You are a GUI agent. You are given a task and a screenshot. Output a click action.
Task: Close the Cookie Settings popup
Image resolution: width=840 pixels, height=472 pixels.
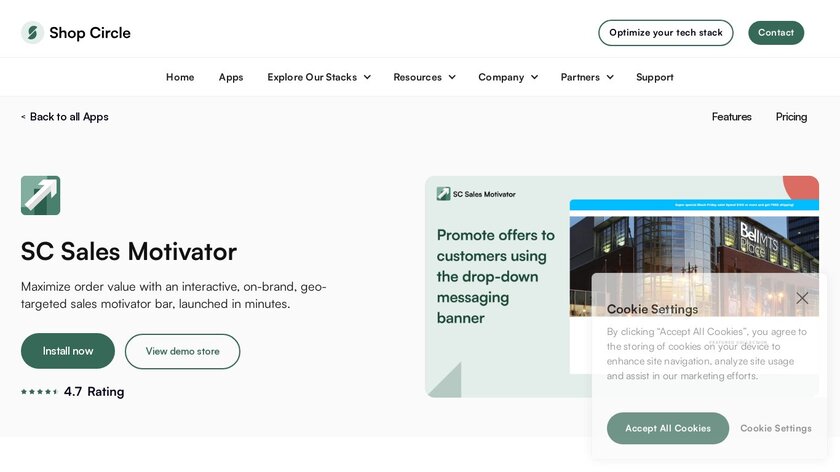(x=802, y=298)
